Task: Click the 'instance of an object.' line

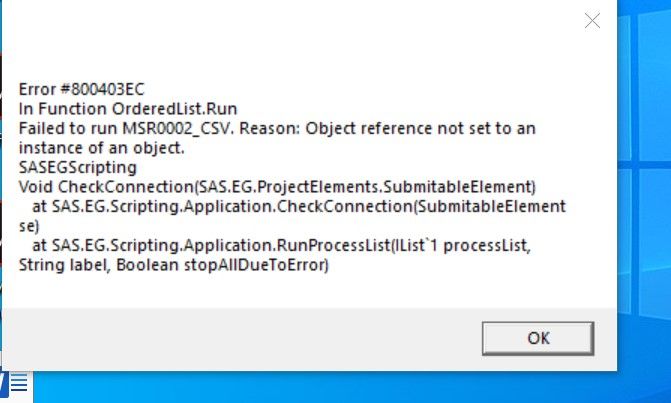Action: pos(103,147)
